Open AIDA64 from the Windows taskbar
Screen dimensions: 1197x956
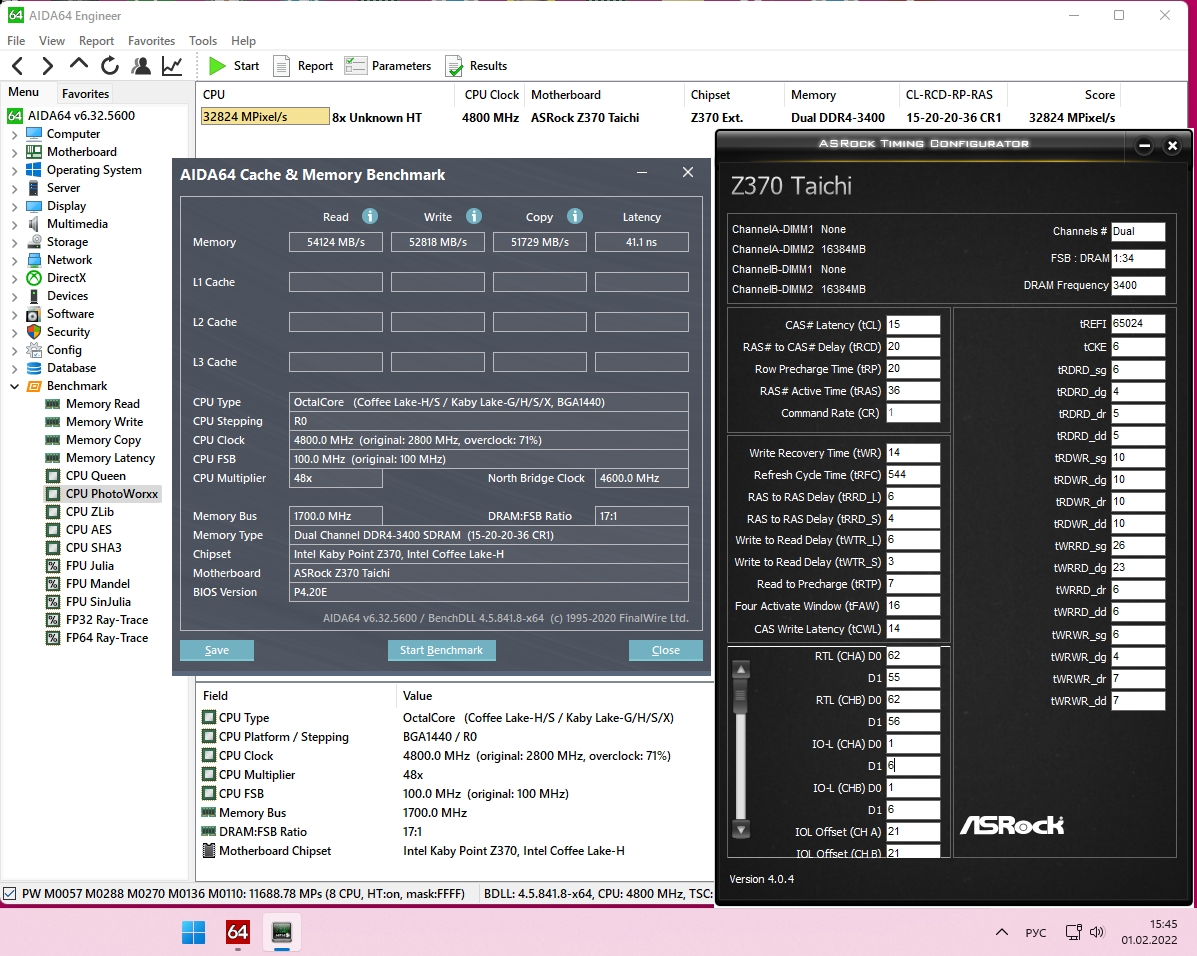pyautogui.click(x=237, y=932)
